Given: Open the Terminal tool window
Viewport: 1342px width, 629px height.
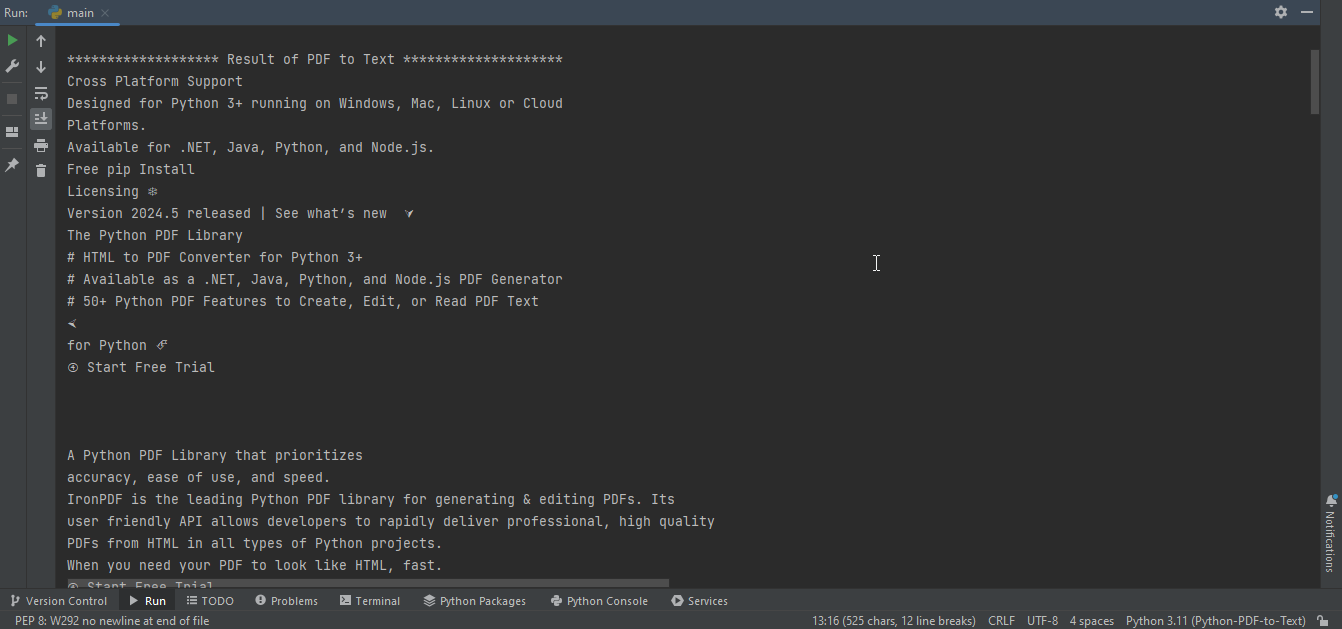Looking at the screenshot, I should pyautogui.click(x=370, y=601).
